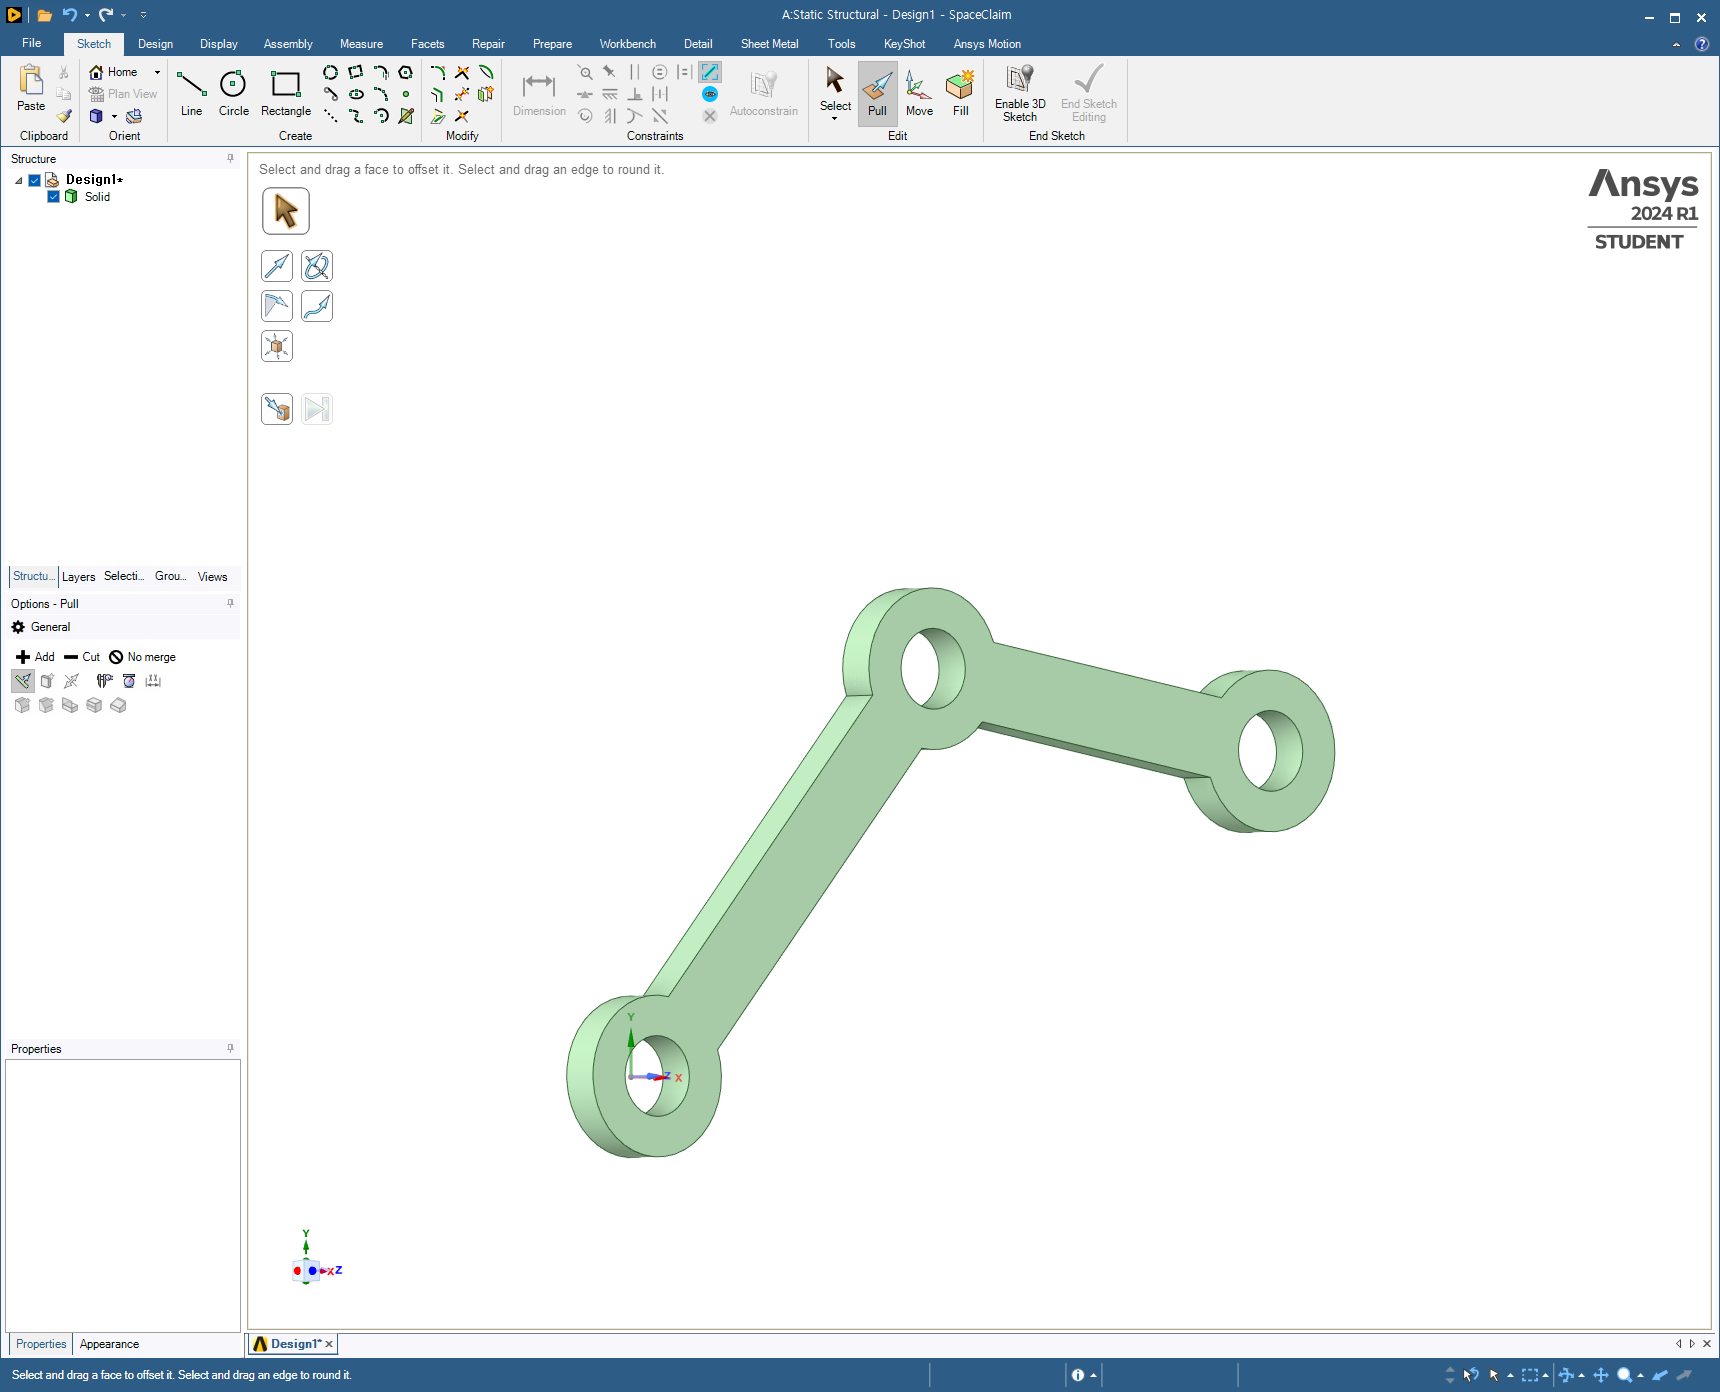
Task: Select the Solid item in Structure tree
Action: click(x=97, y=197)
